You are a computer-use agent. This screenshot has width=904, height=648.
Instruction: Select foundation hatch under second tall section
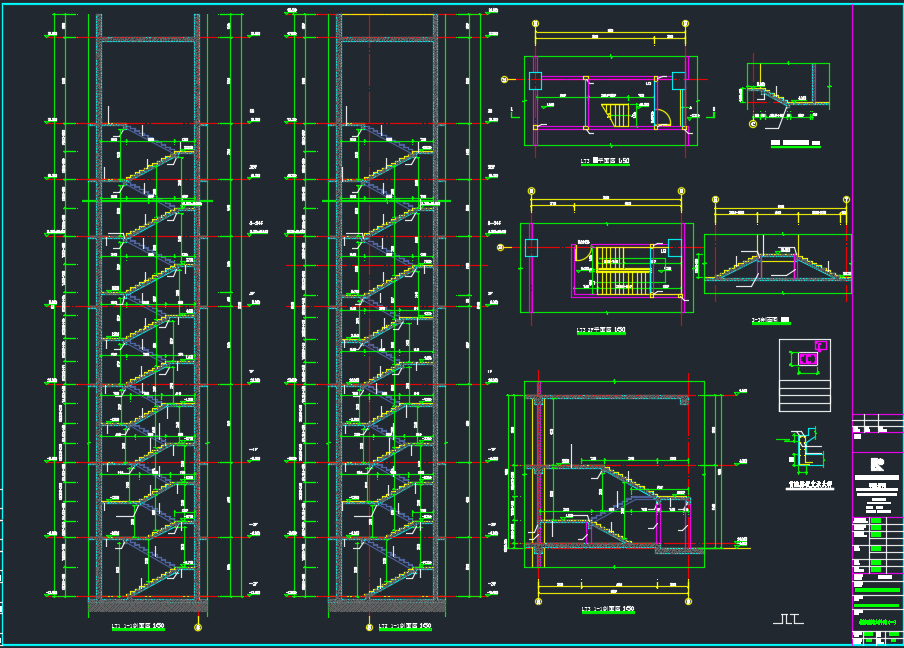click(x=386, y=605)
